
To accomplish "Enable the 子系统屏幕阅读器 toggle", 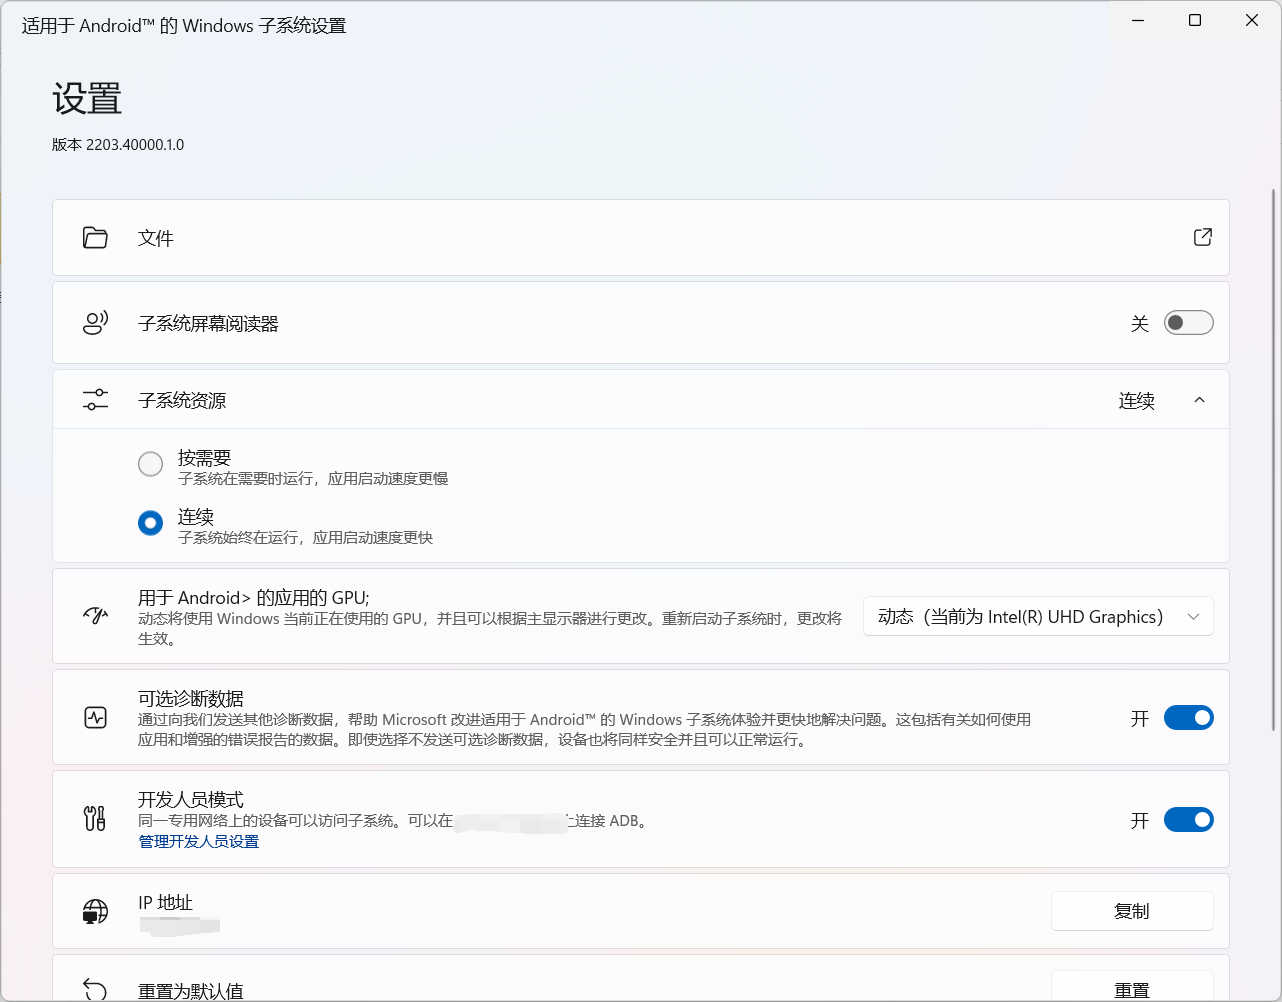I will (x=1188, y=322).
